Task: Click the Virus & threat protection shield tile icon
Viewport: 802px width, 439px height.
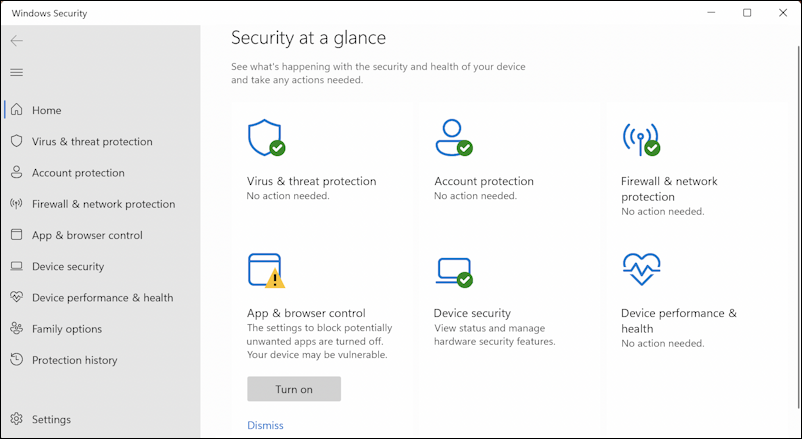Action: 265,138
